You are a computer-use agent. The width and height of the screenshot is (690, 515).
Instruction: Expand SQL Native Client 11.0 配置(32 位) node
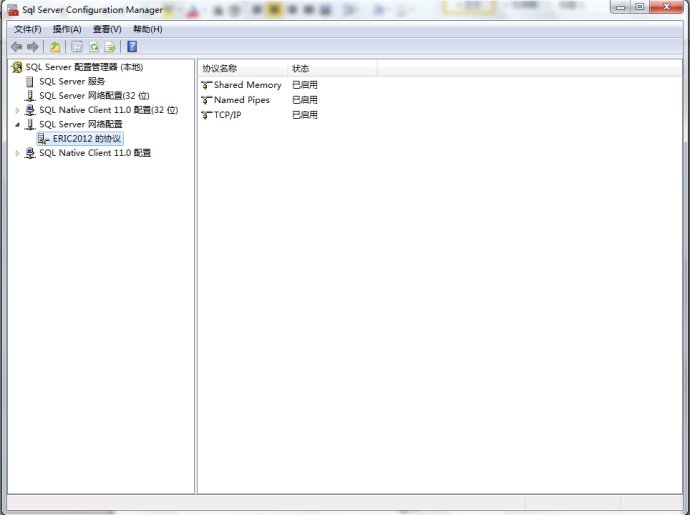(17, 110)
